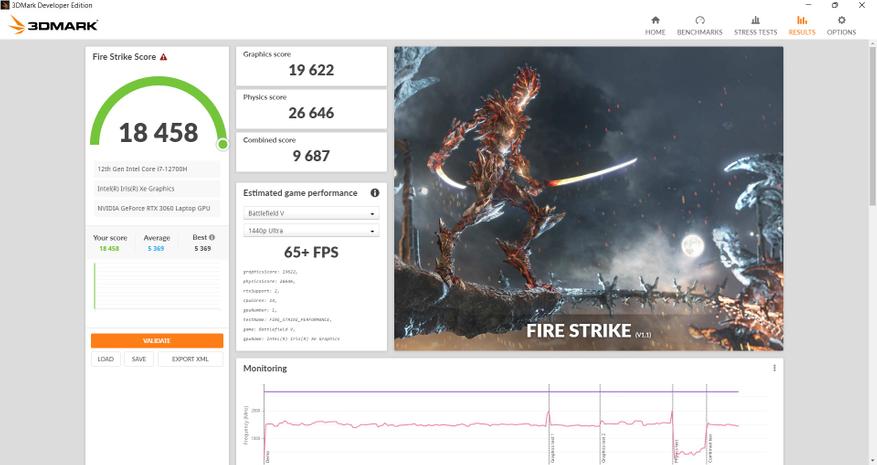Click the Save button

(x=139, y=359)
